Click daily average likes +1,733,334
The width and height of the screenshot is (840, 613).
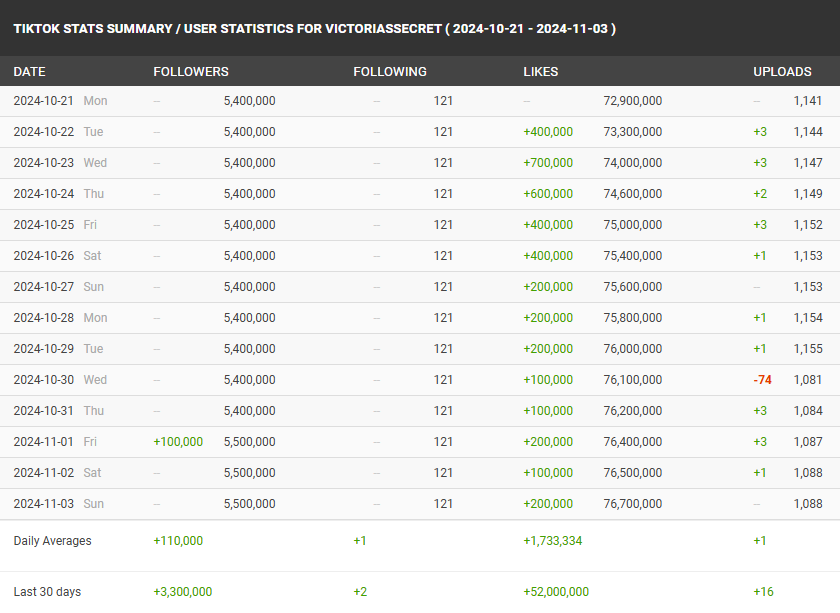(x=552, y=541)
